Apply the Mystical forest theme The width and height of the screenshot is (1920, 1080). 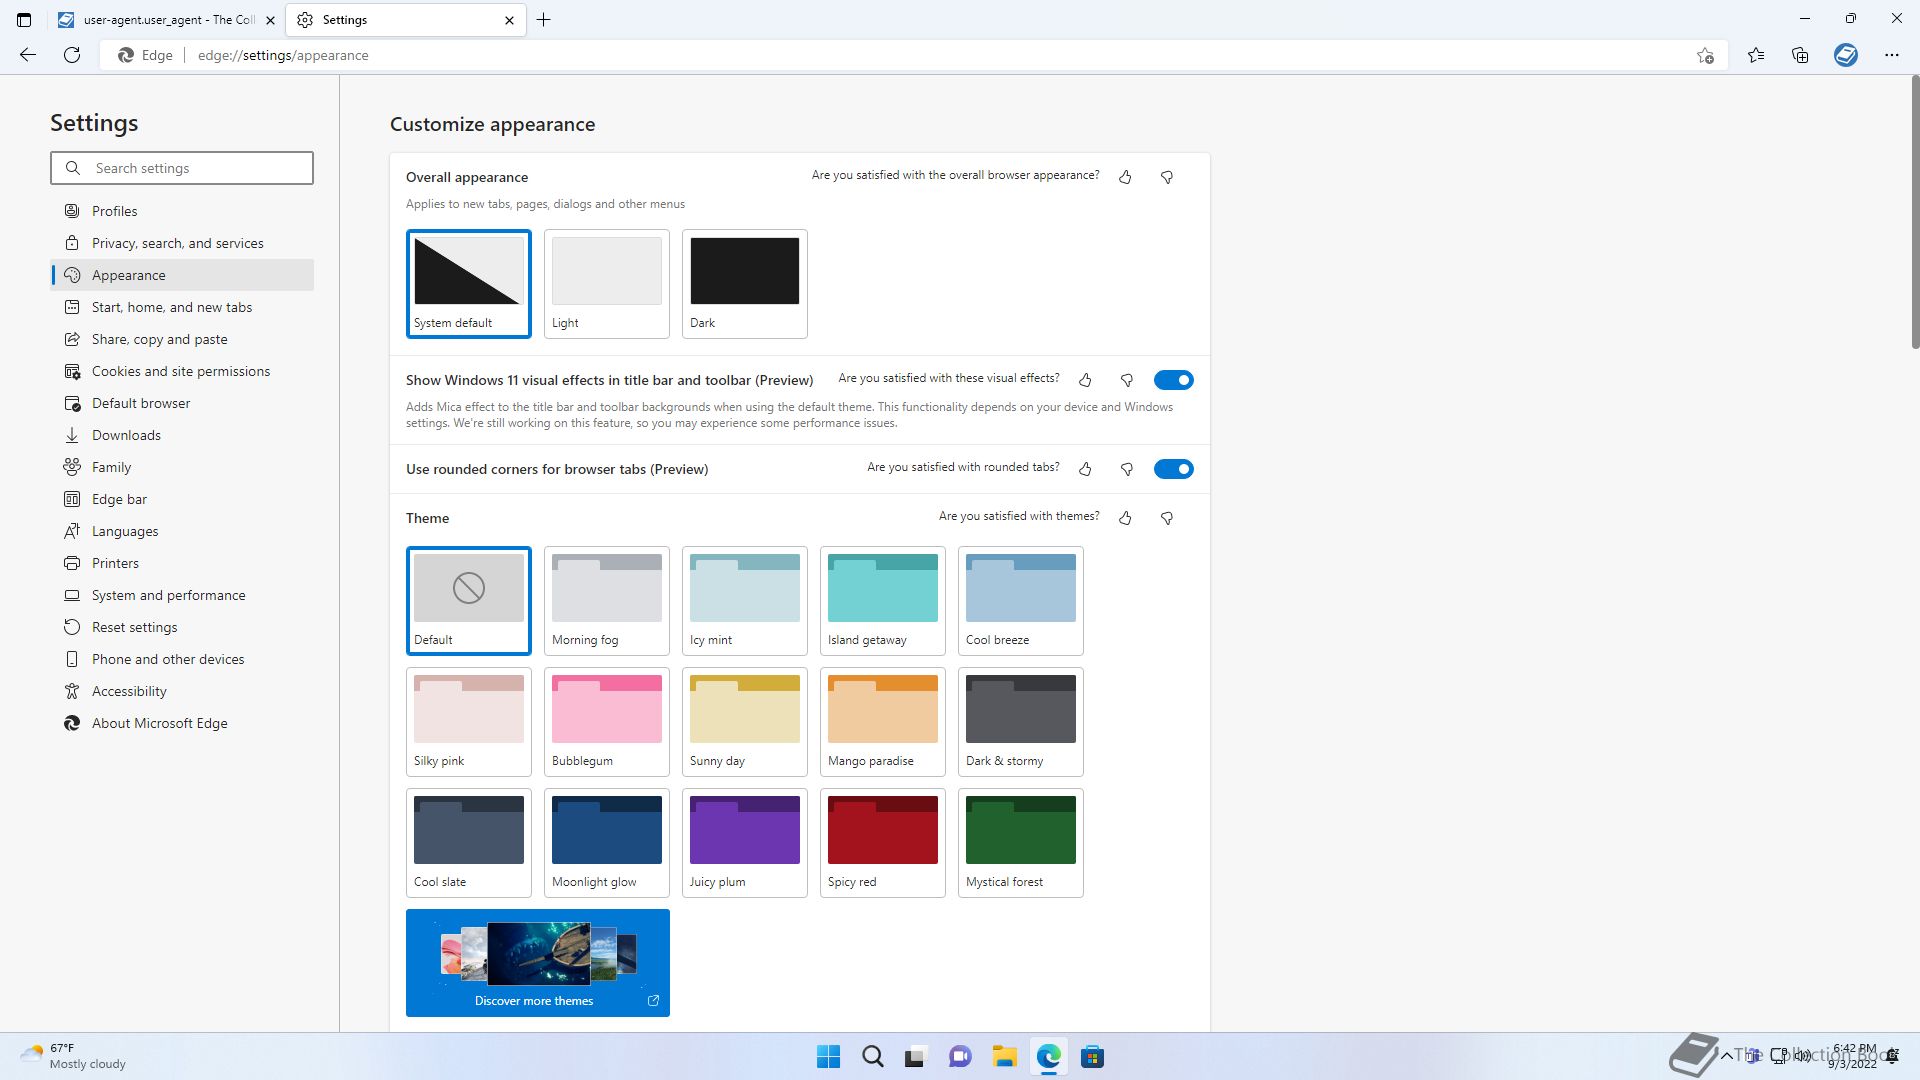point(1021,843)
